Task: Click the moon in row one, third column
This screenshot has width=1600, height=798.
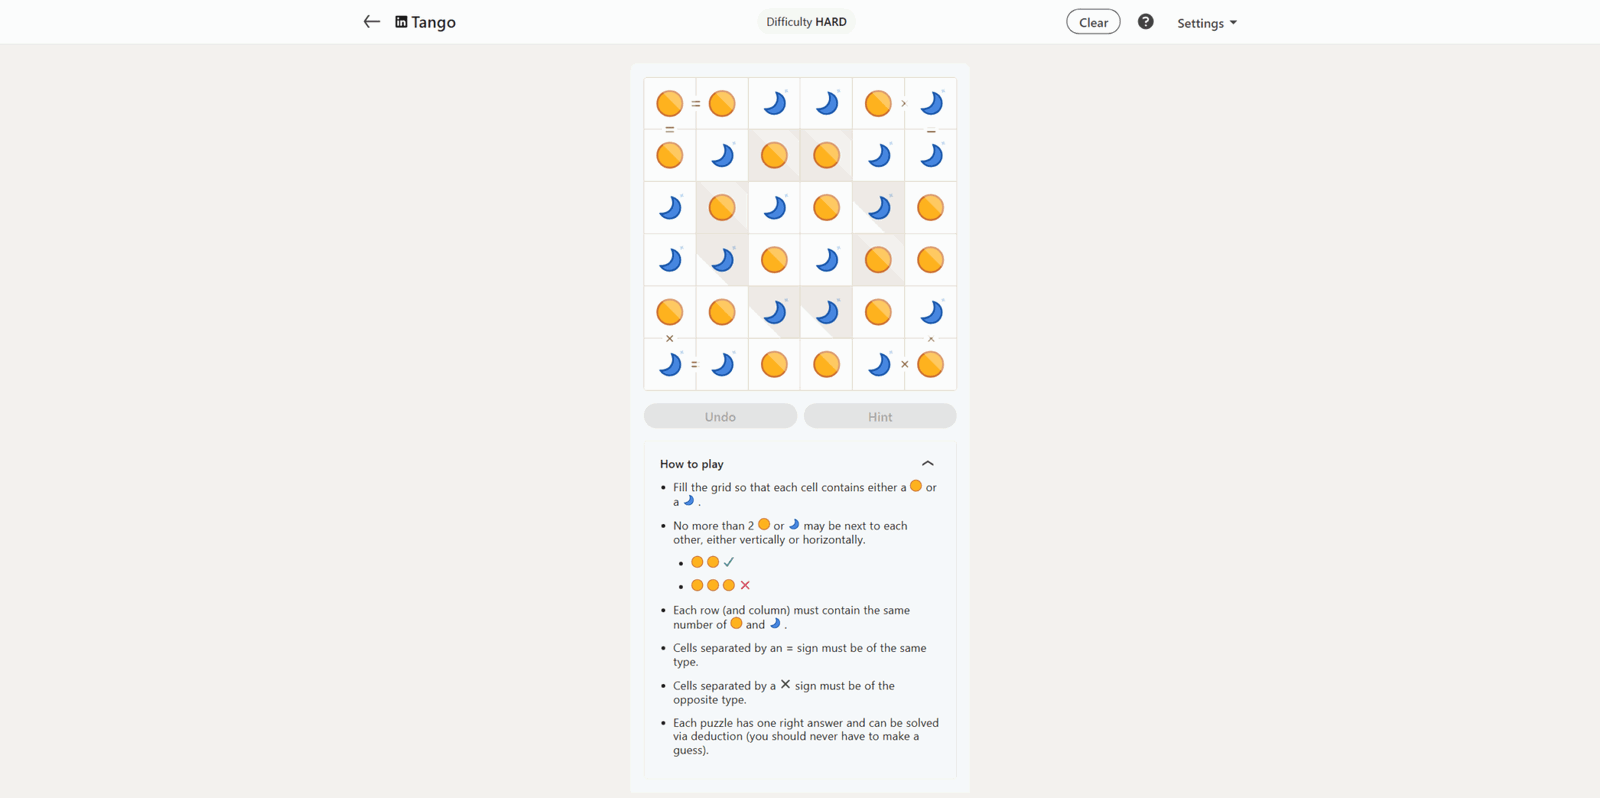Action: 774,103
